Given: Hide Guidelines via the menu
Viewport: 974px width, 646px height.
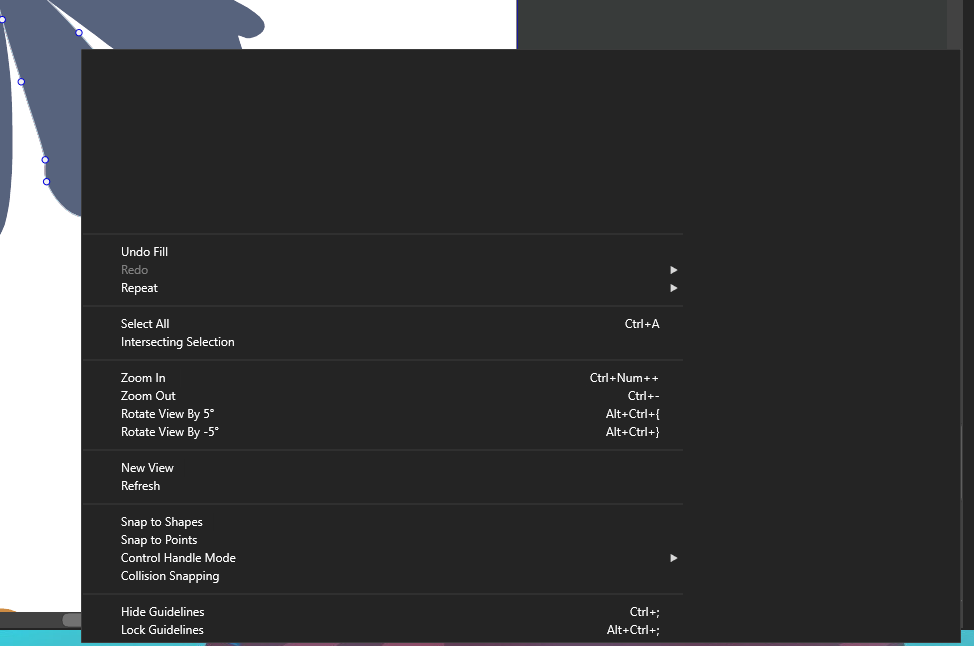Looking at the screenshot, I should [163, 612].
